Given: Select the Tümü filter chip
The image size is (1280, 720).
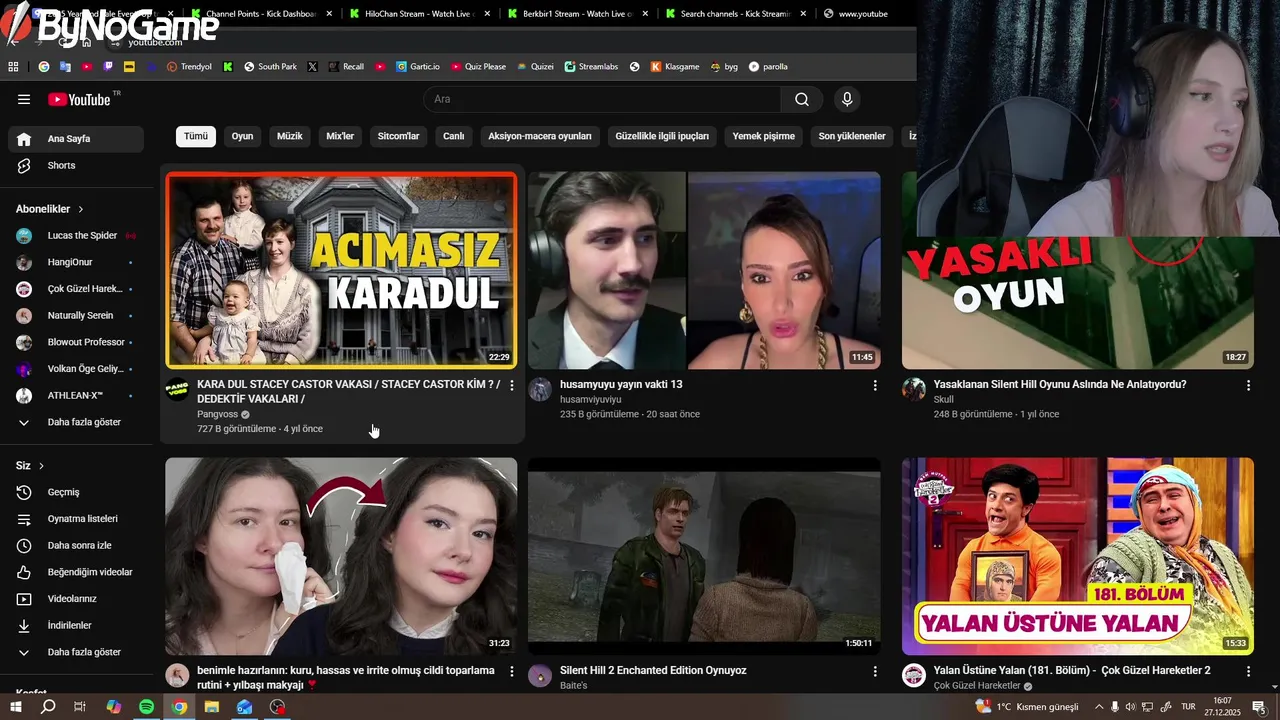Looking at the screenshot, I should [x=196, y=136].
